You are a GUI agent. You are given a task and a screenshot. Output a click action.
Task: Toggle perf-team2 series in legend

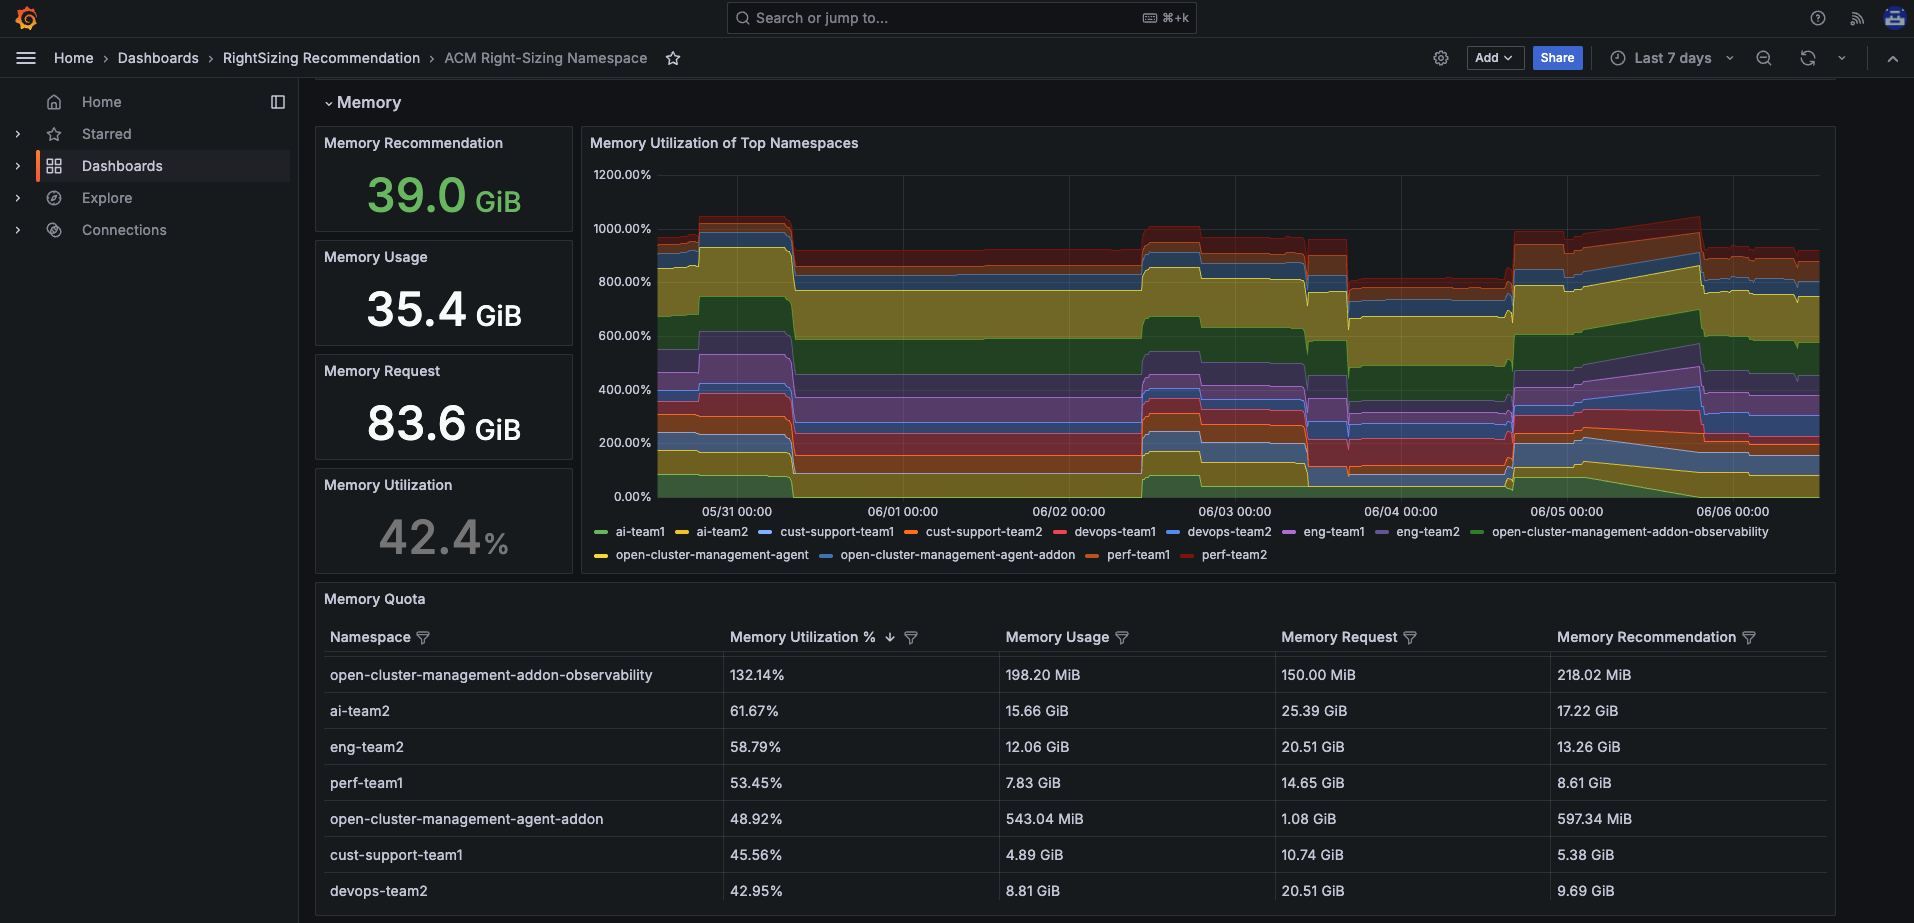point(1233,555)
